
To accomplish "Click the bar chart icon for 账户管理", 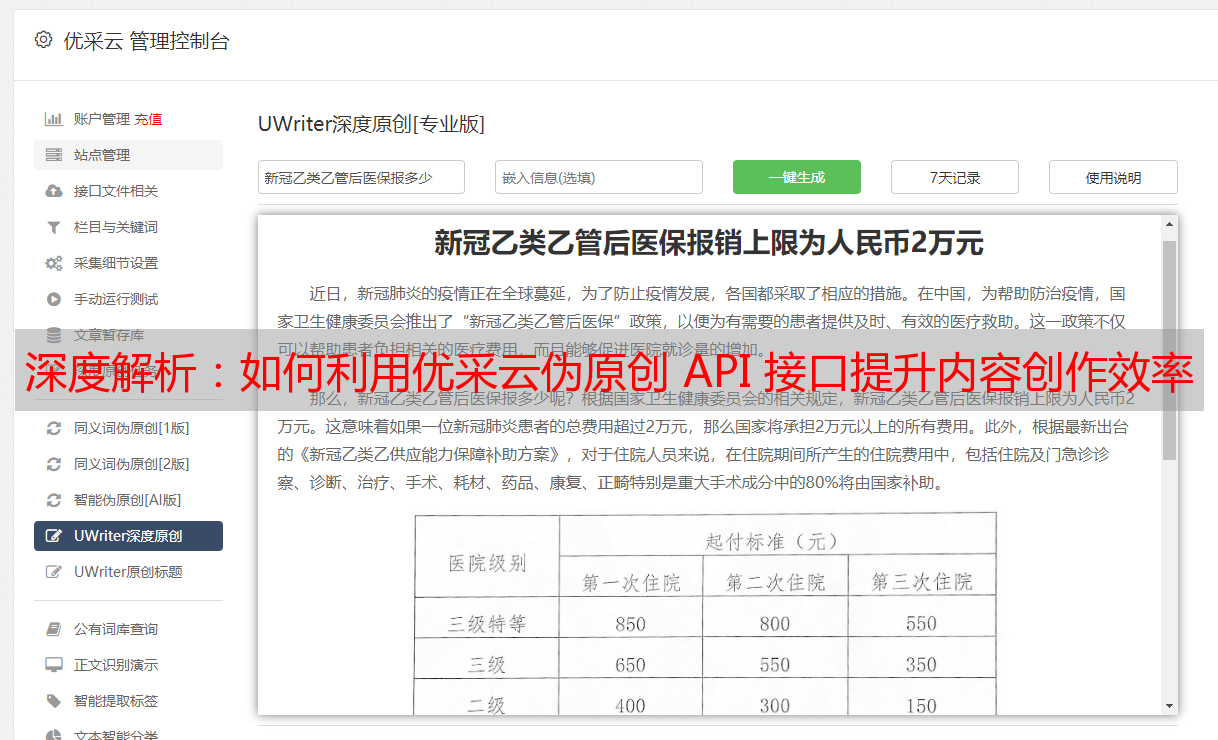I will point(54,119).
